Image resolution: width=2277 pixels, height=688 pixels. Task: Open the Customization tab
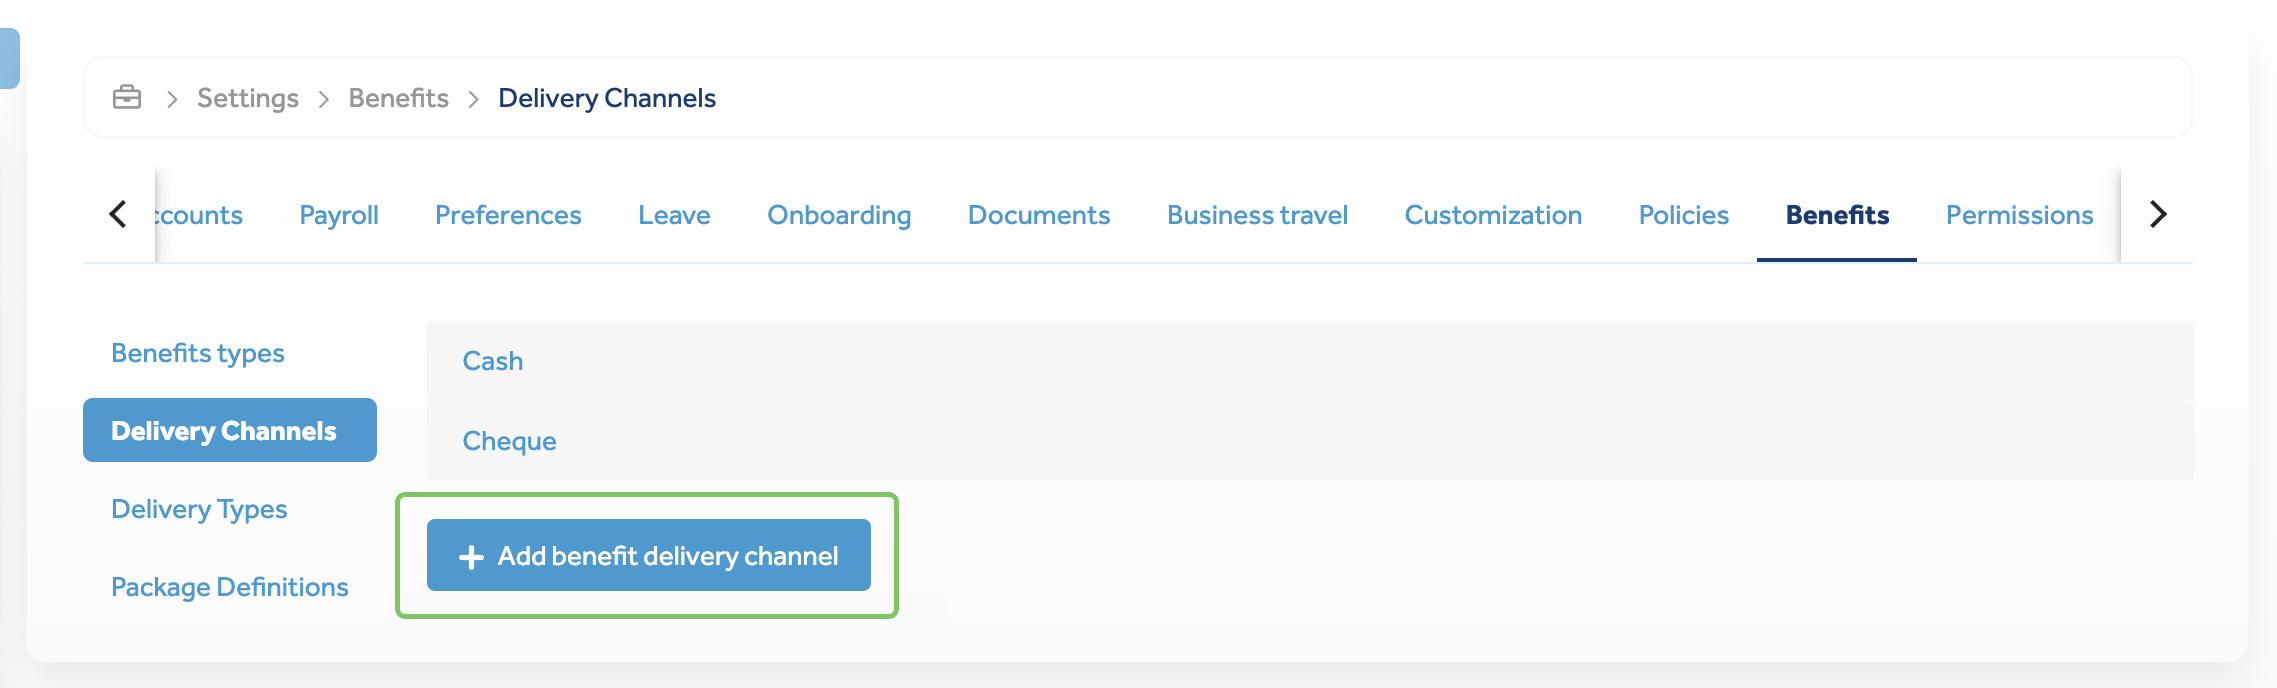coord(1493,215)
